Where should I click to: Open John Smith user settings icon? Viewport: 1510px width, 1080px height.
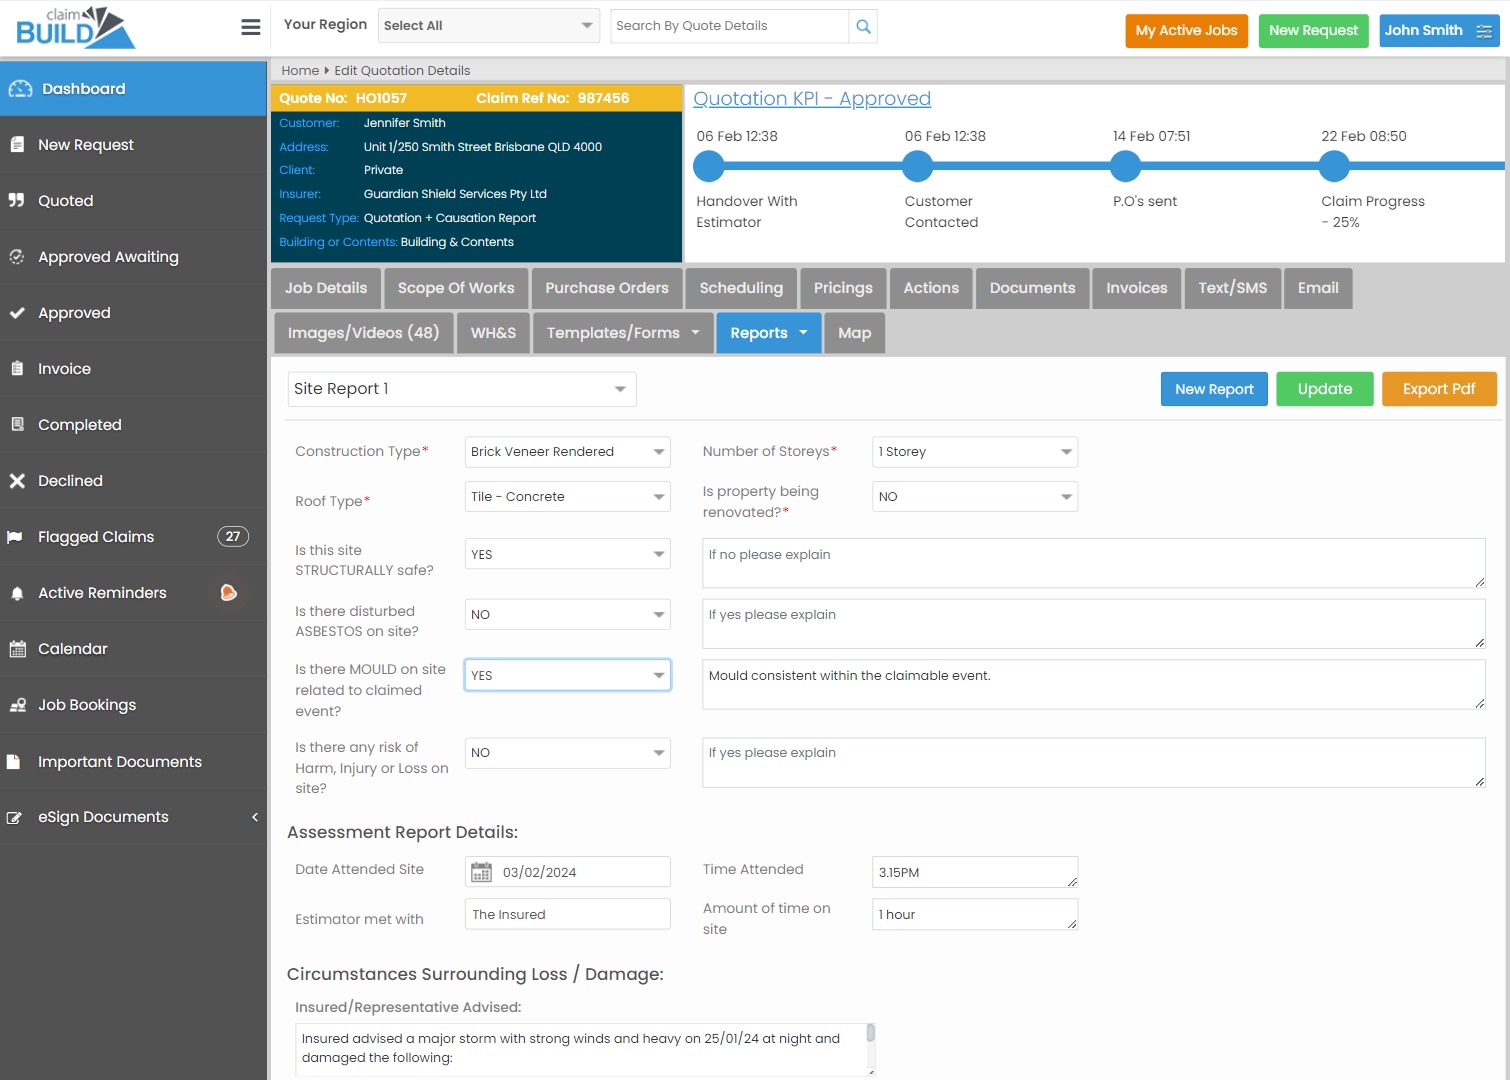pos(1484,31)
